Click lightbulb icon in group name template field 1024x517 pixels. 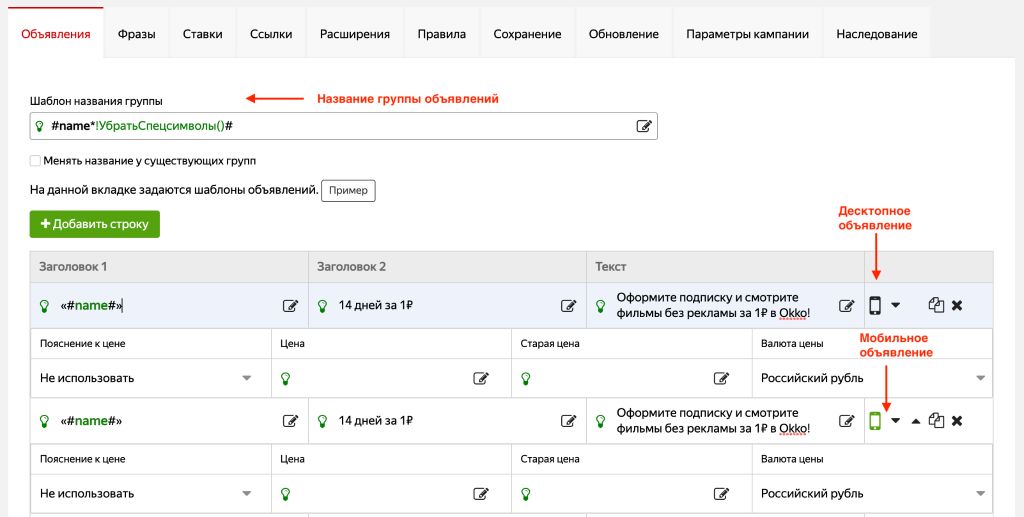[40, 126]
